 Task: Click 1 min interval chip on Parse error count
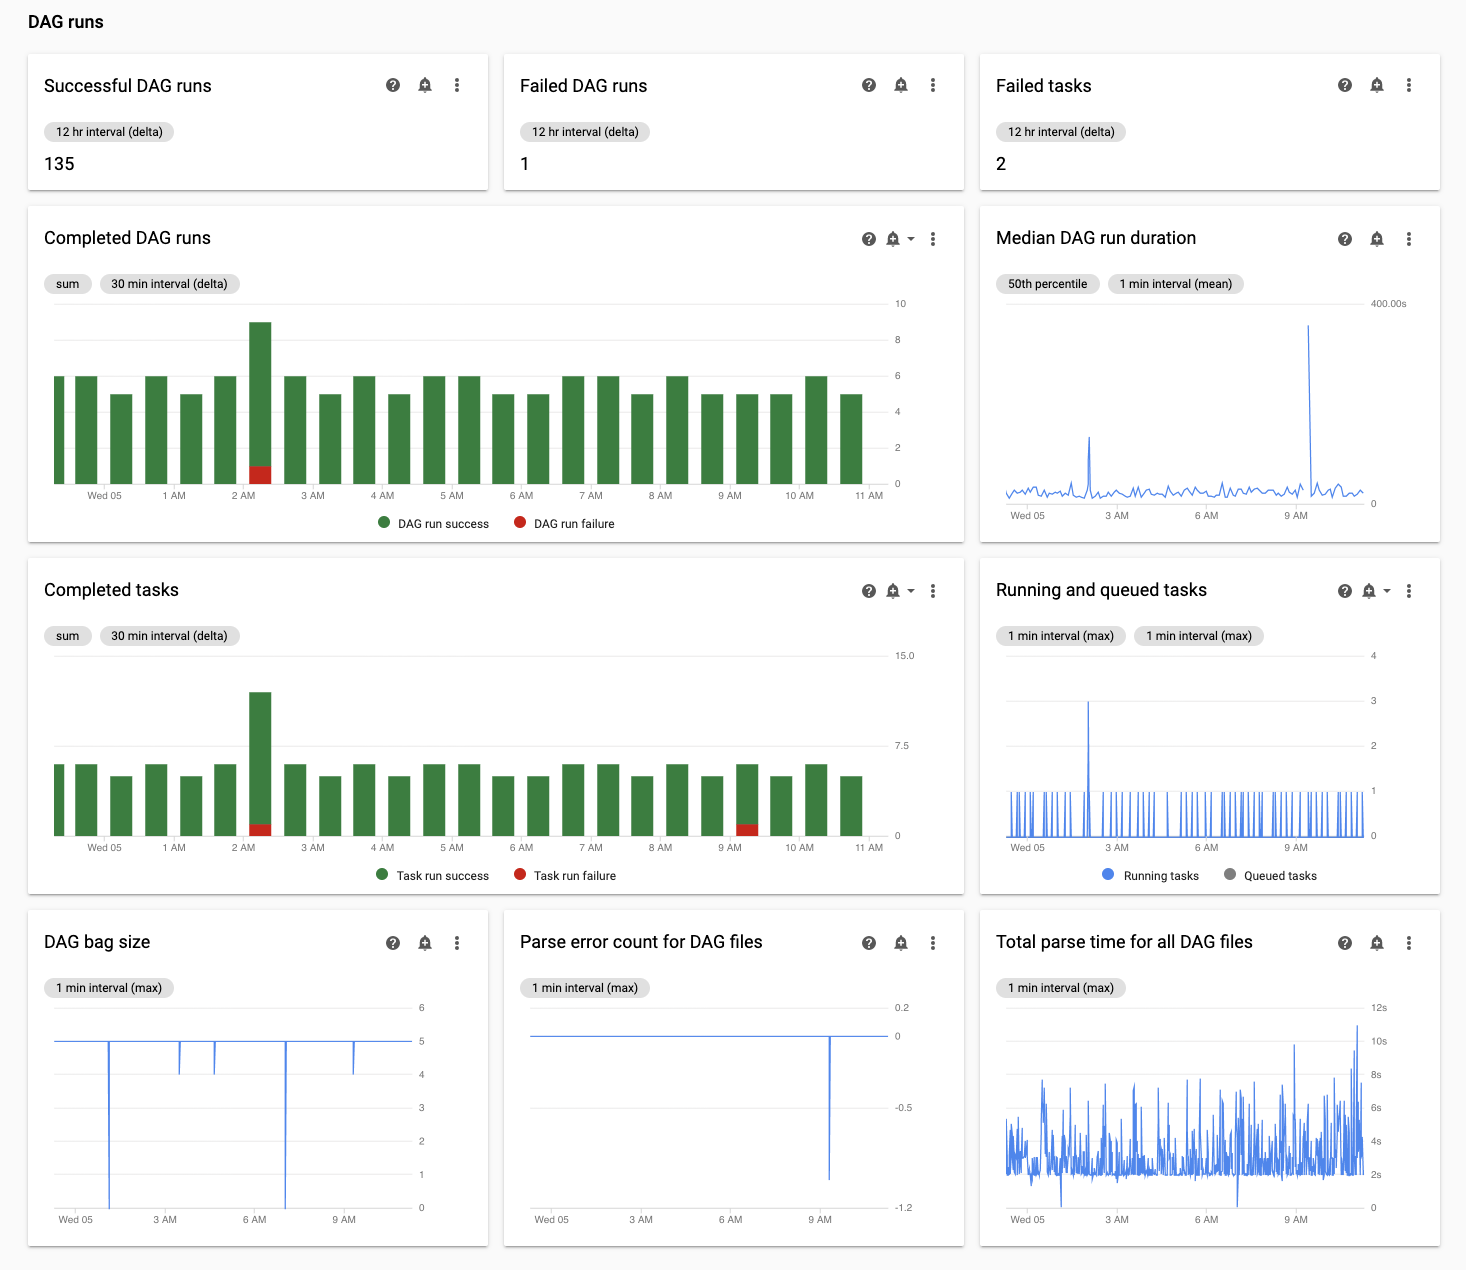(x=585, y=988)
